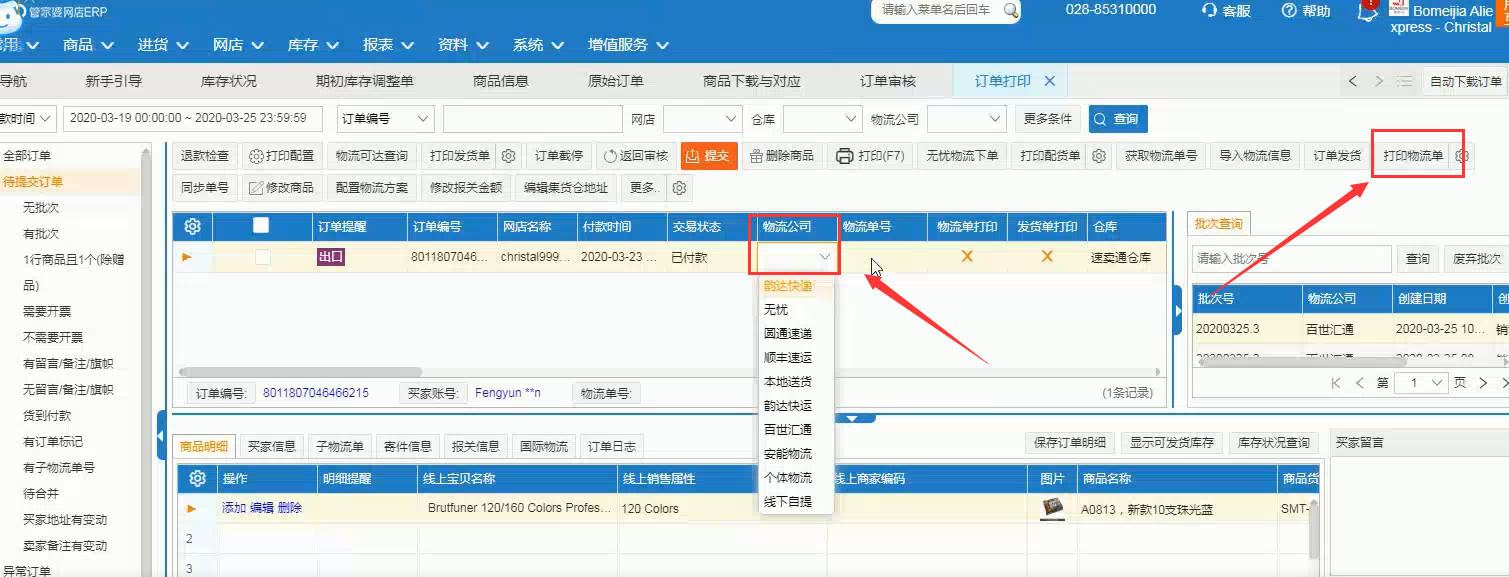
Task: Open order number link 8011807046466215
Action: tap(316, 393)
